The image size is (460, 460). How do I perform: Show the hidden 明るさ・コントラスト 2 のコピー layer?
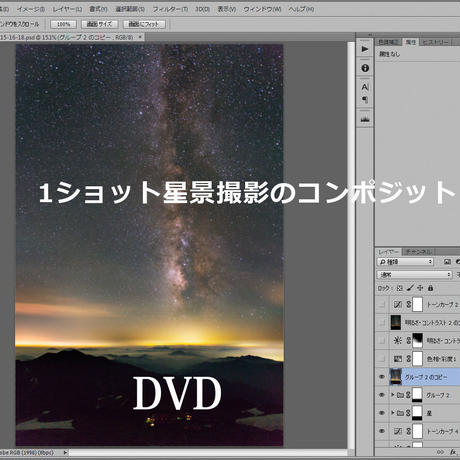382,322
